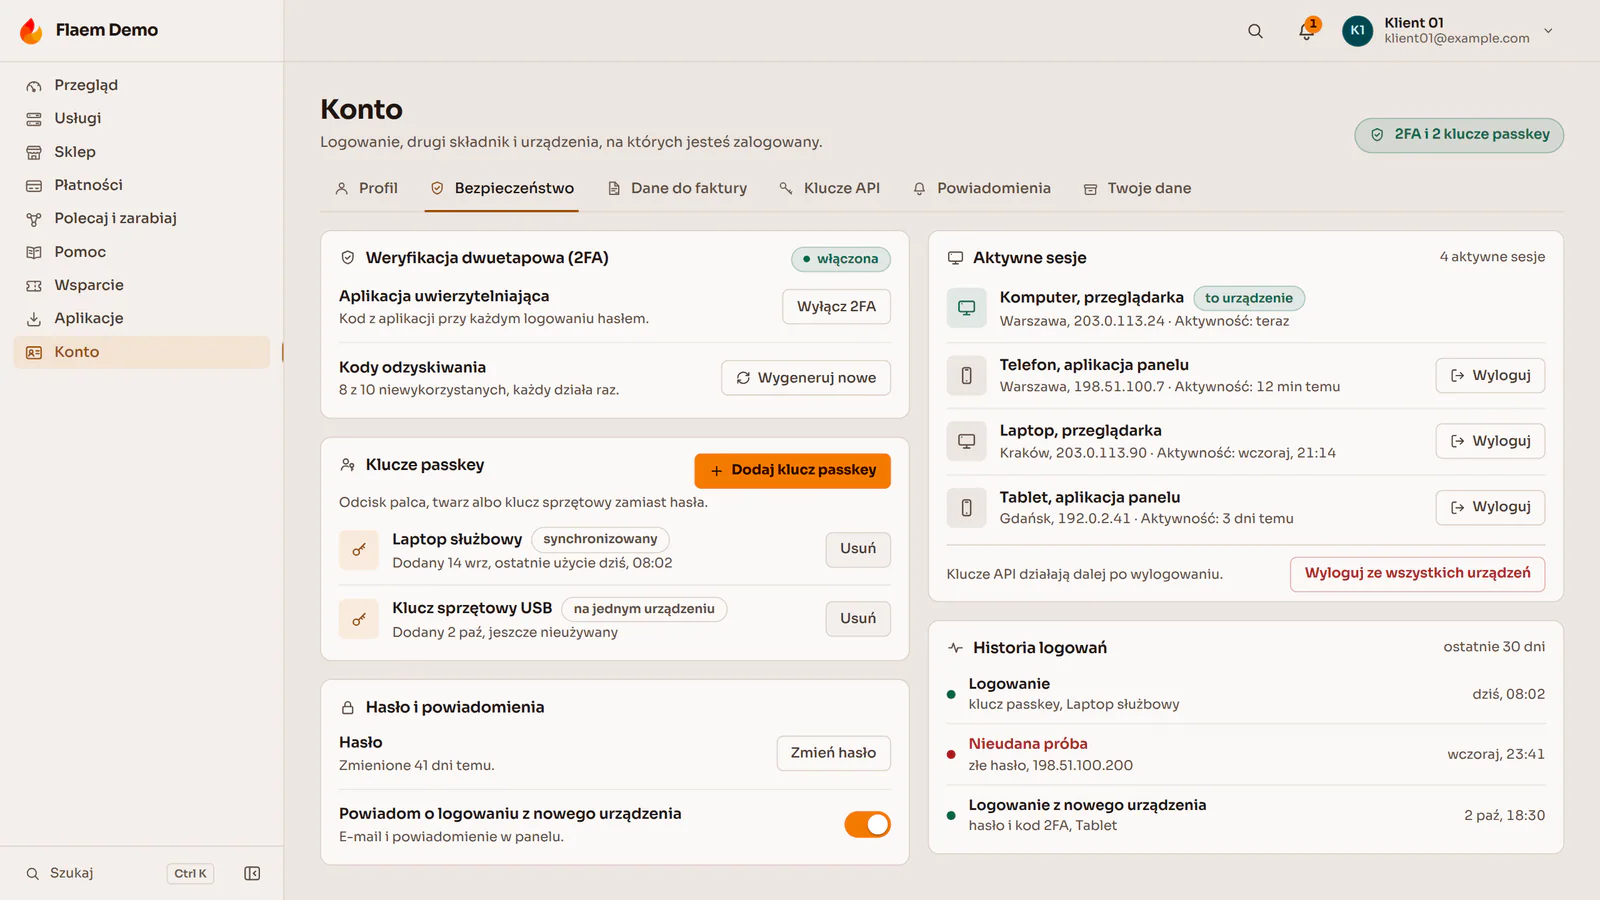Click the Flaem Demo flame logo
The height and width of the screenshot is (900, 1600).
[x=31, y=30]
